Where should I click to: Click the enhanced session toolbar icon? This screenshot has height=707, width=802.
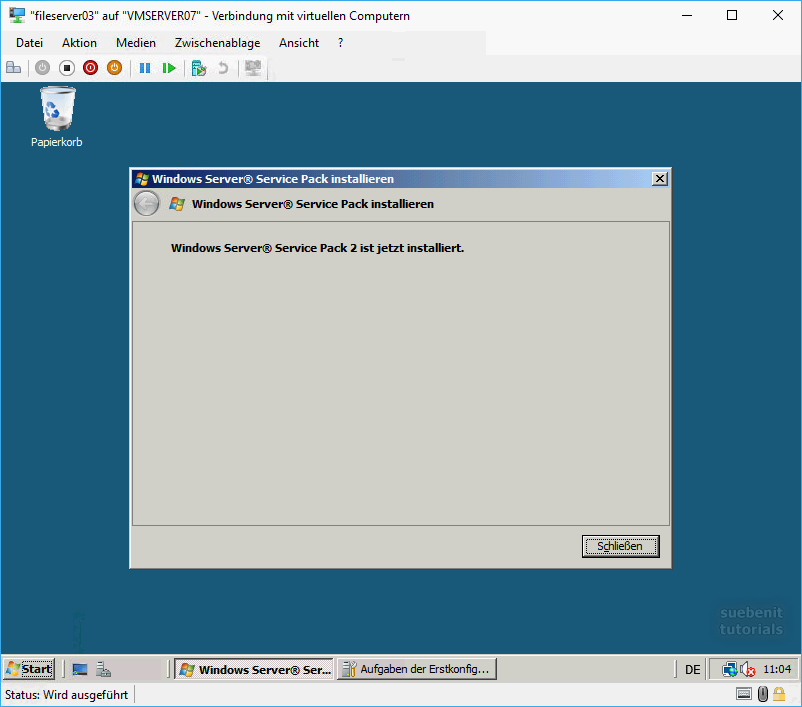pos(253,68)
